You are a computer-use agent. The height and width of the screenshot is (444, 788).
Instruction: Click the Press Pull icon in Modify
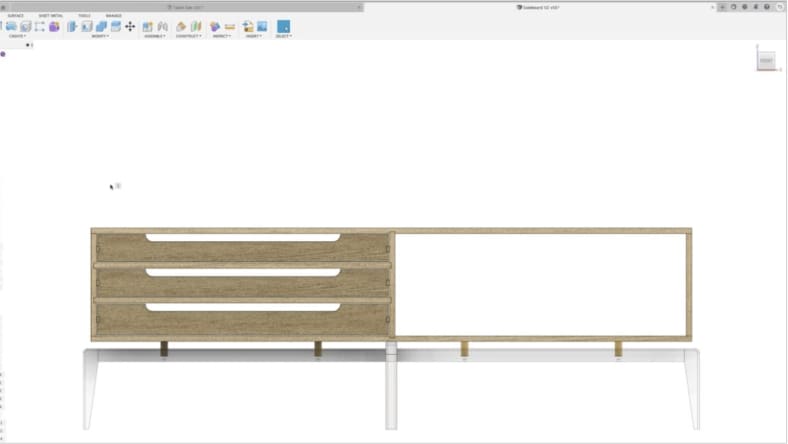coord(72,27)
